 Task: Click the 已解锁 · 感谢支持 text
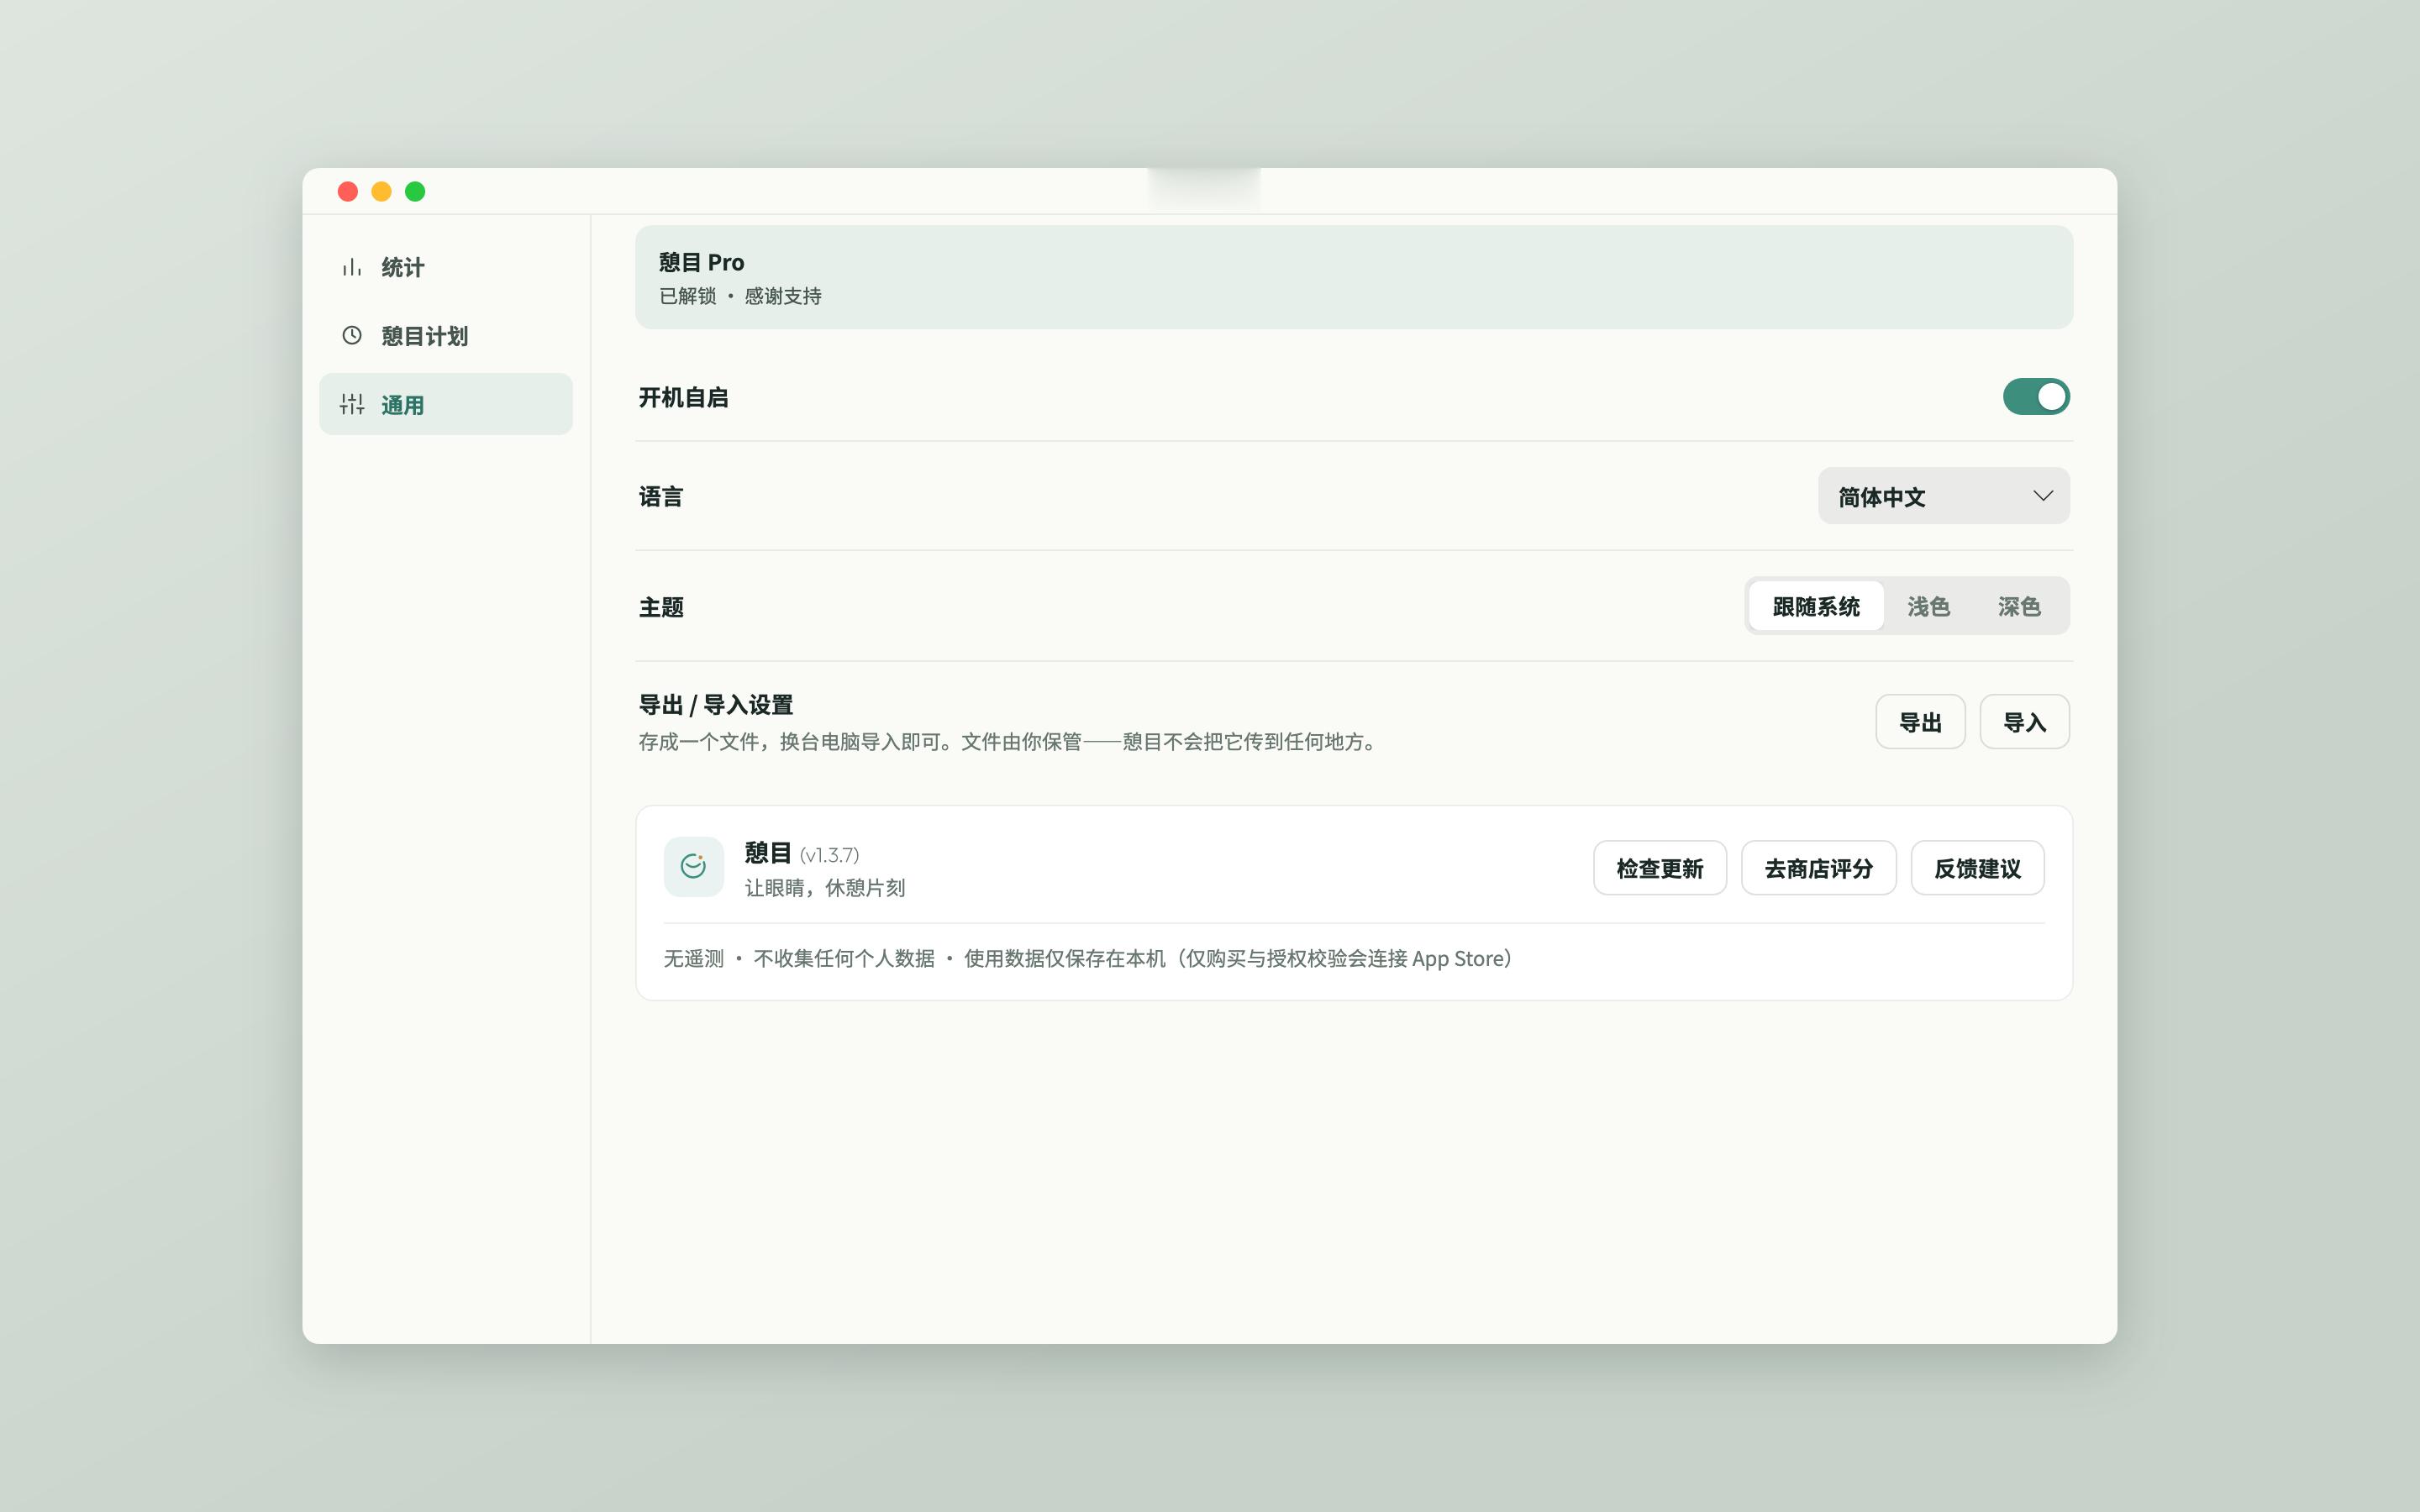pos(740,296)
